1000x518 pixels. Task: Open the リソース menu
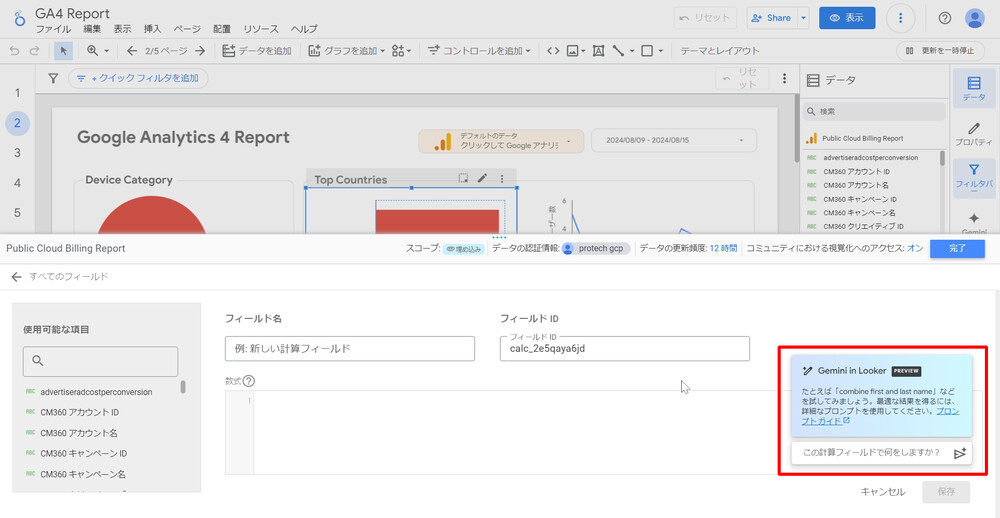(x=261, y=30)
